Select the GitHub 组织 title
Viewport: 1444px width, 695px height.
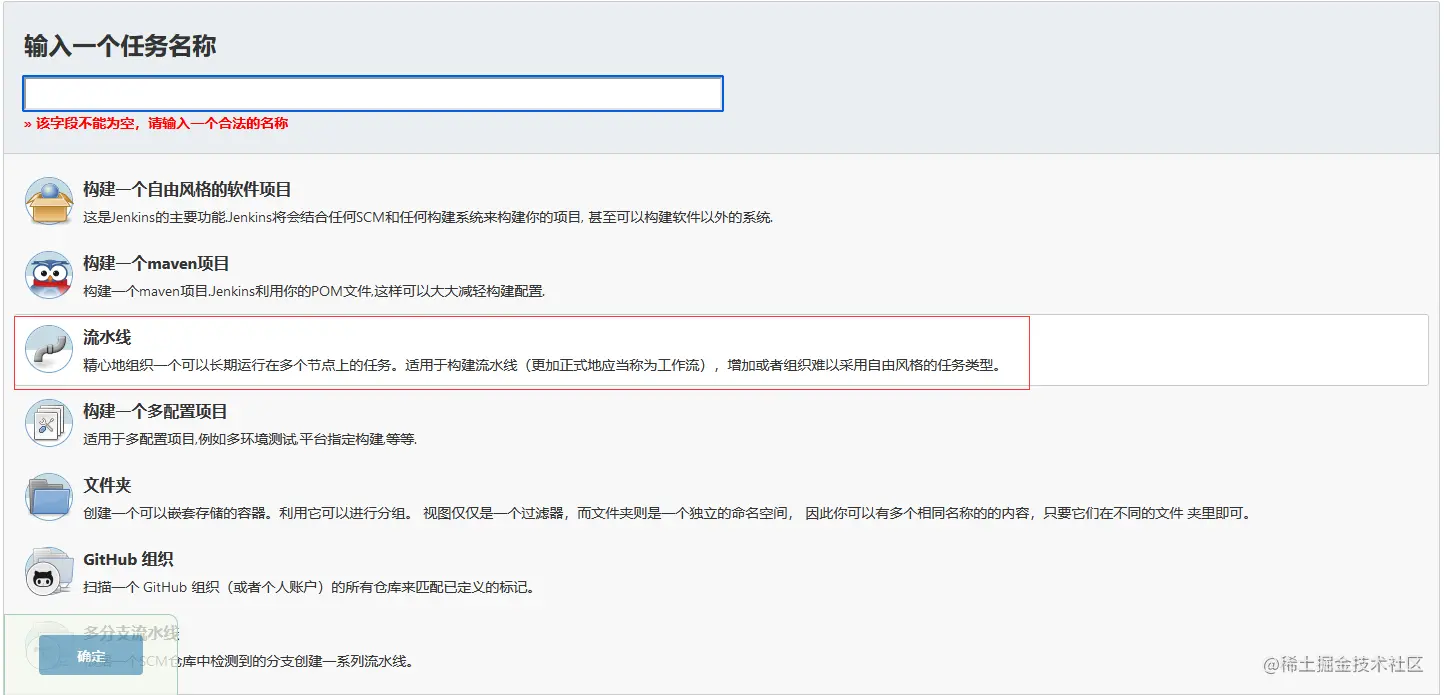(128, 559)
